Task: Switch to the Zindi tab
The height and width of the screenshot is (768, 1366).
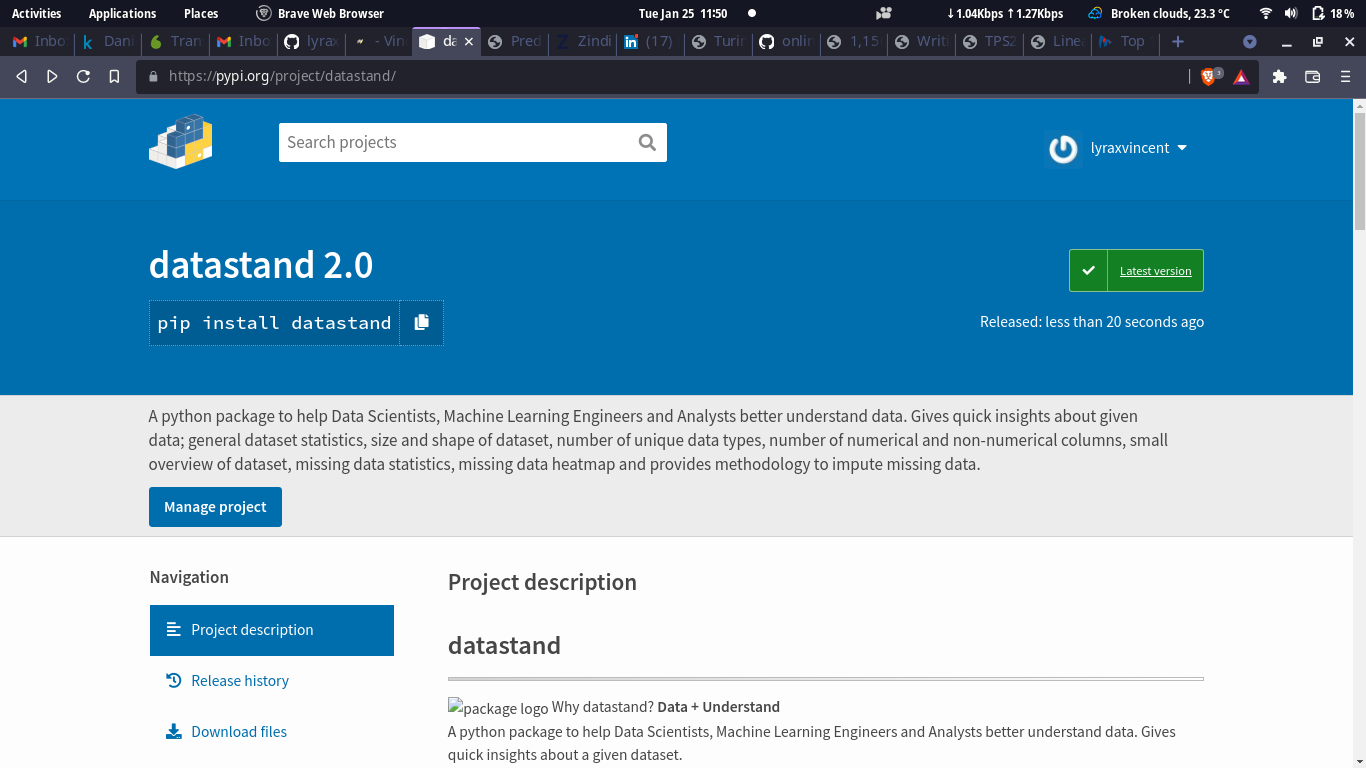Action: [x=583, y=41]
